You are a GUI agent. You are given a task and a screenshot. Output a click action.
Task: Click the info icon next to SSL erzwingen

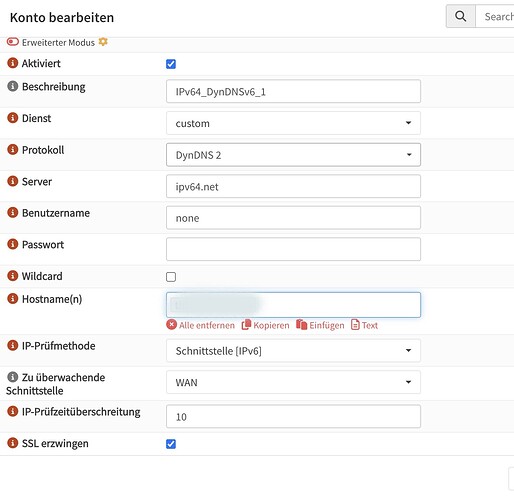tap(13, 443)
